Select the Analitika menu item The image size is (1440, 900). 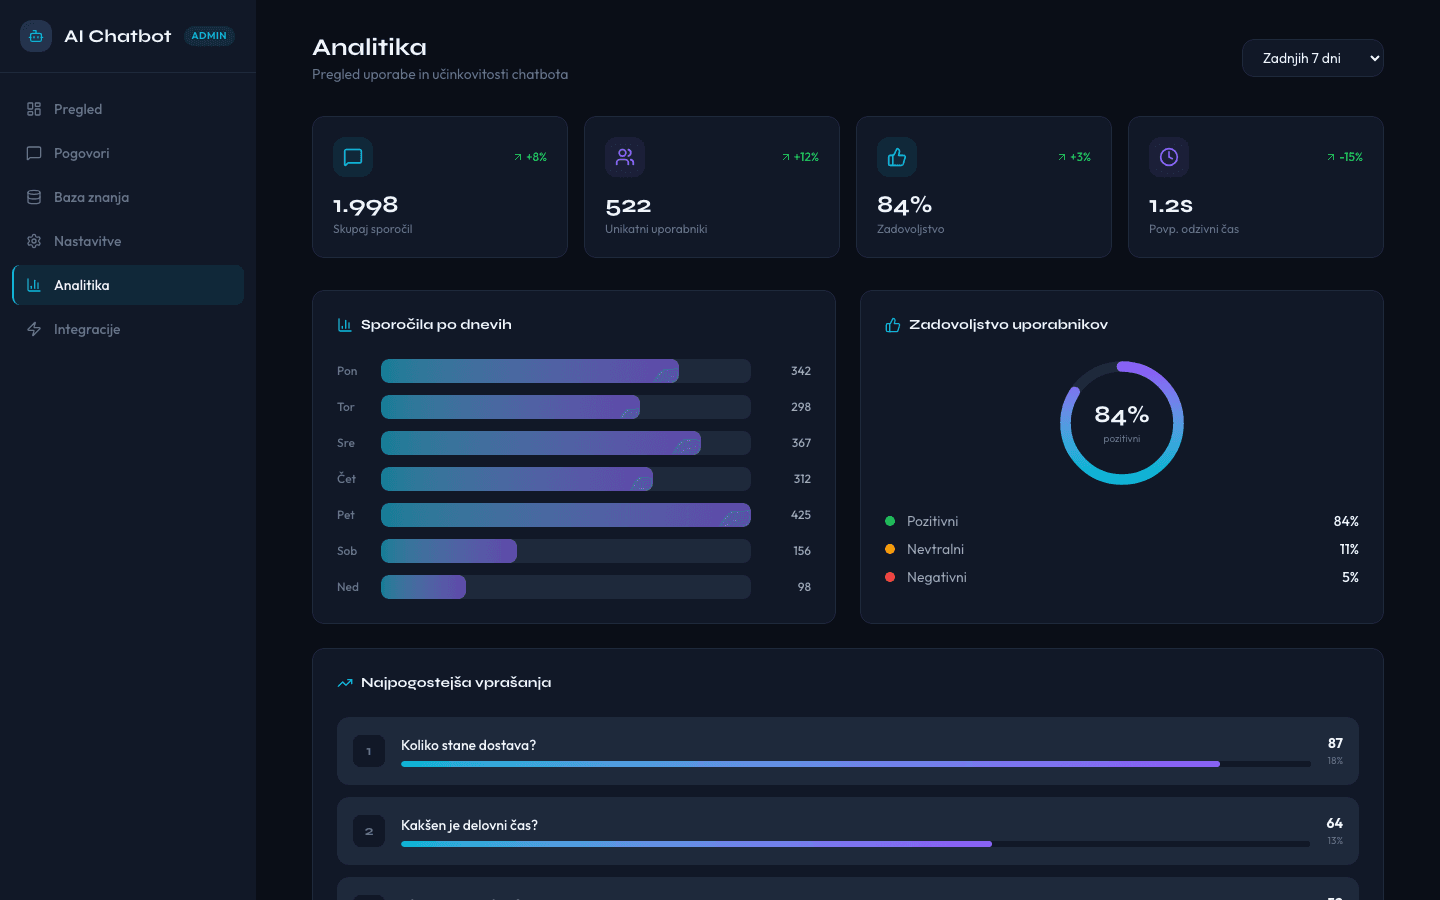click(128, 285)
